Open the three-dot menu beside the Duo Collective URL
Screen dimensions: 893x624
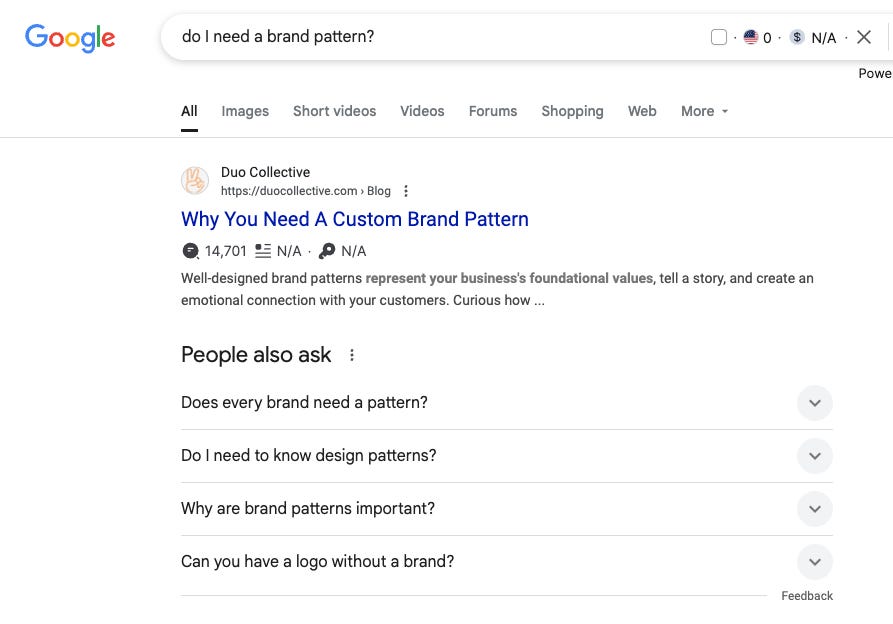(406, 191)
